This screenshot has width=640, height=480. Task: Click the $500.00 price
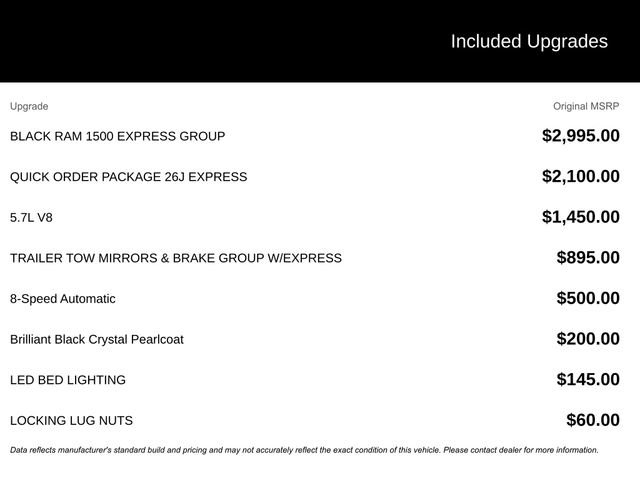587,299
